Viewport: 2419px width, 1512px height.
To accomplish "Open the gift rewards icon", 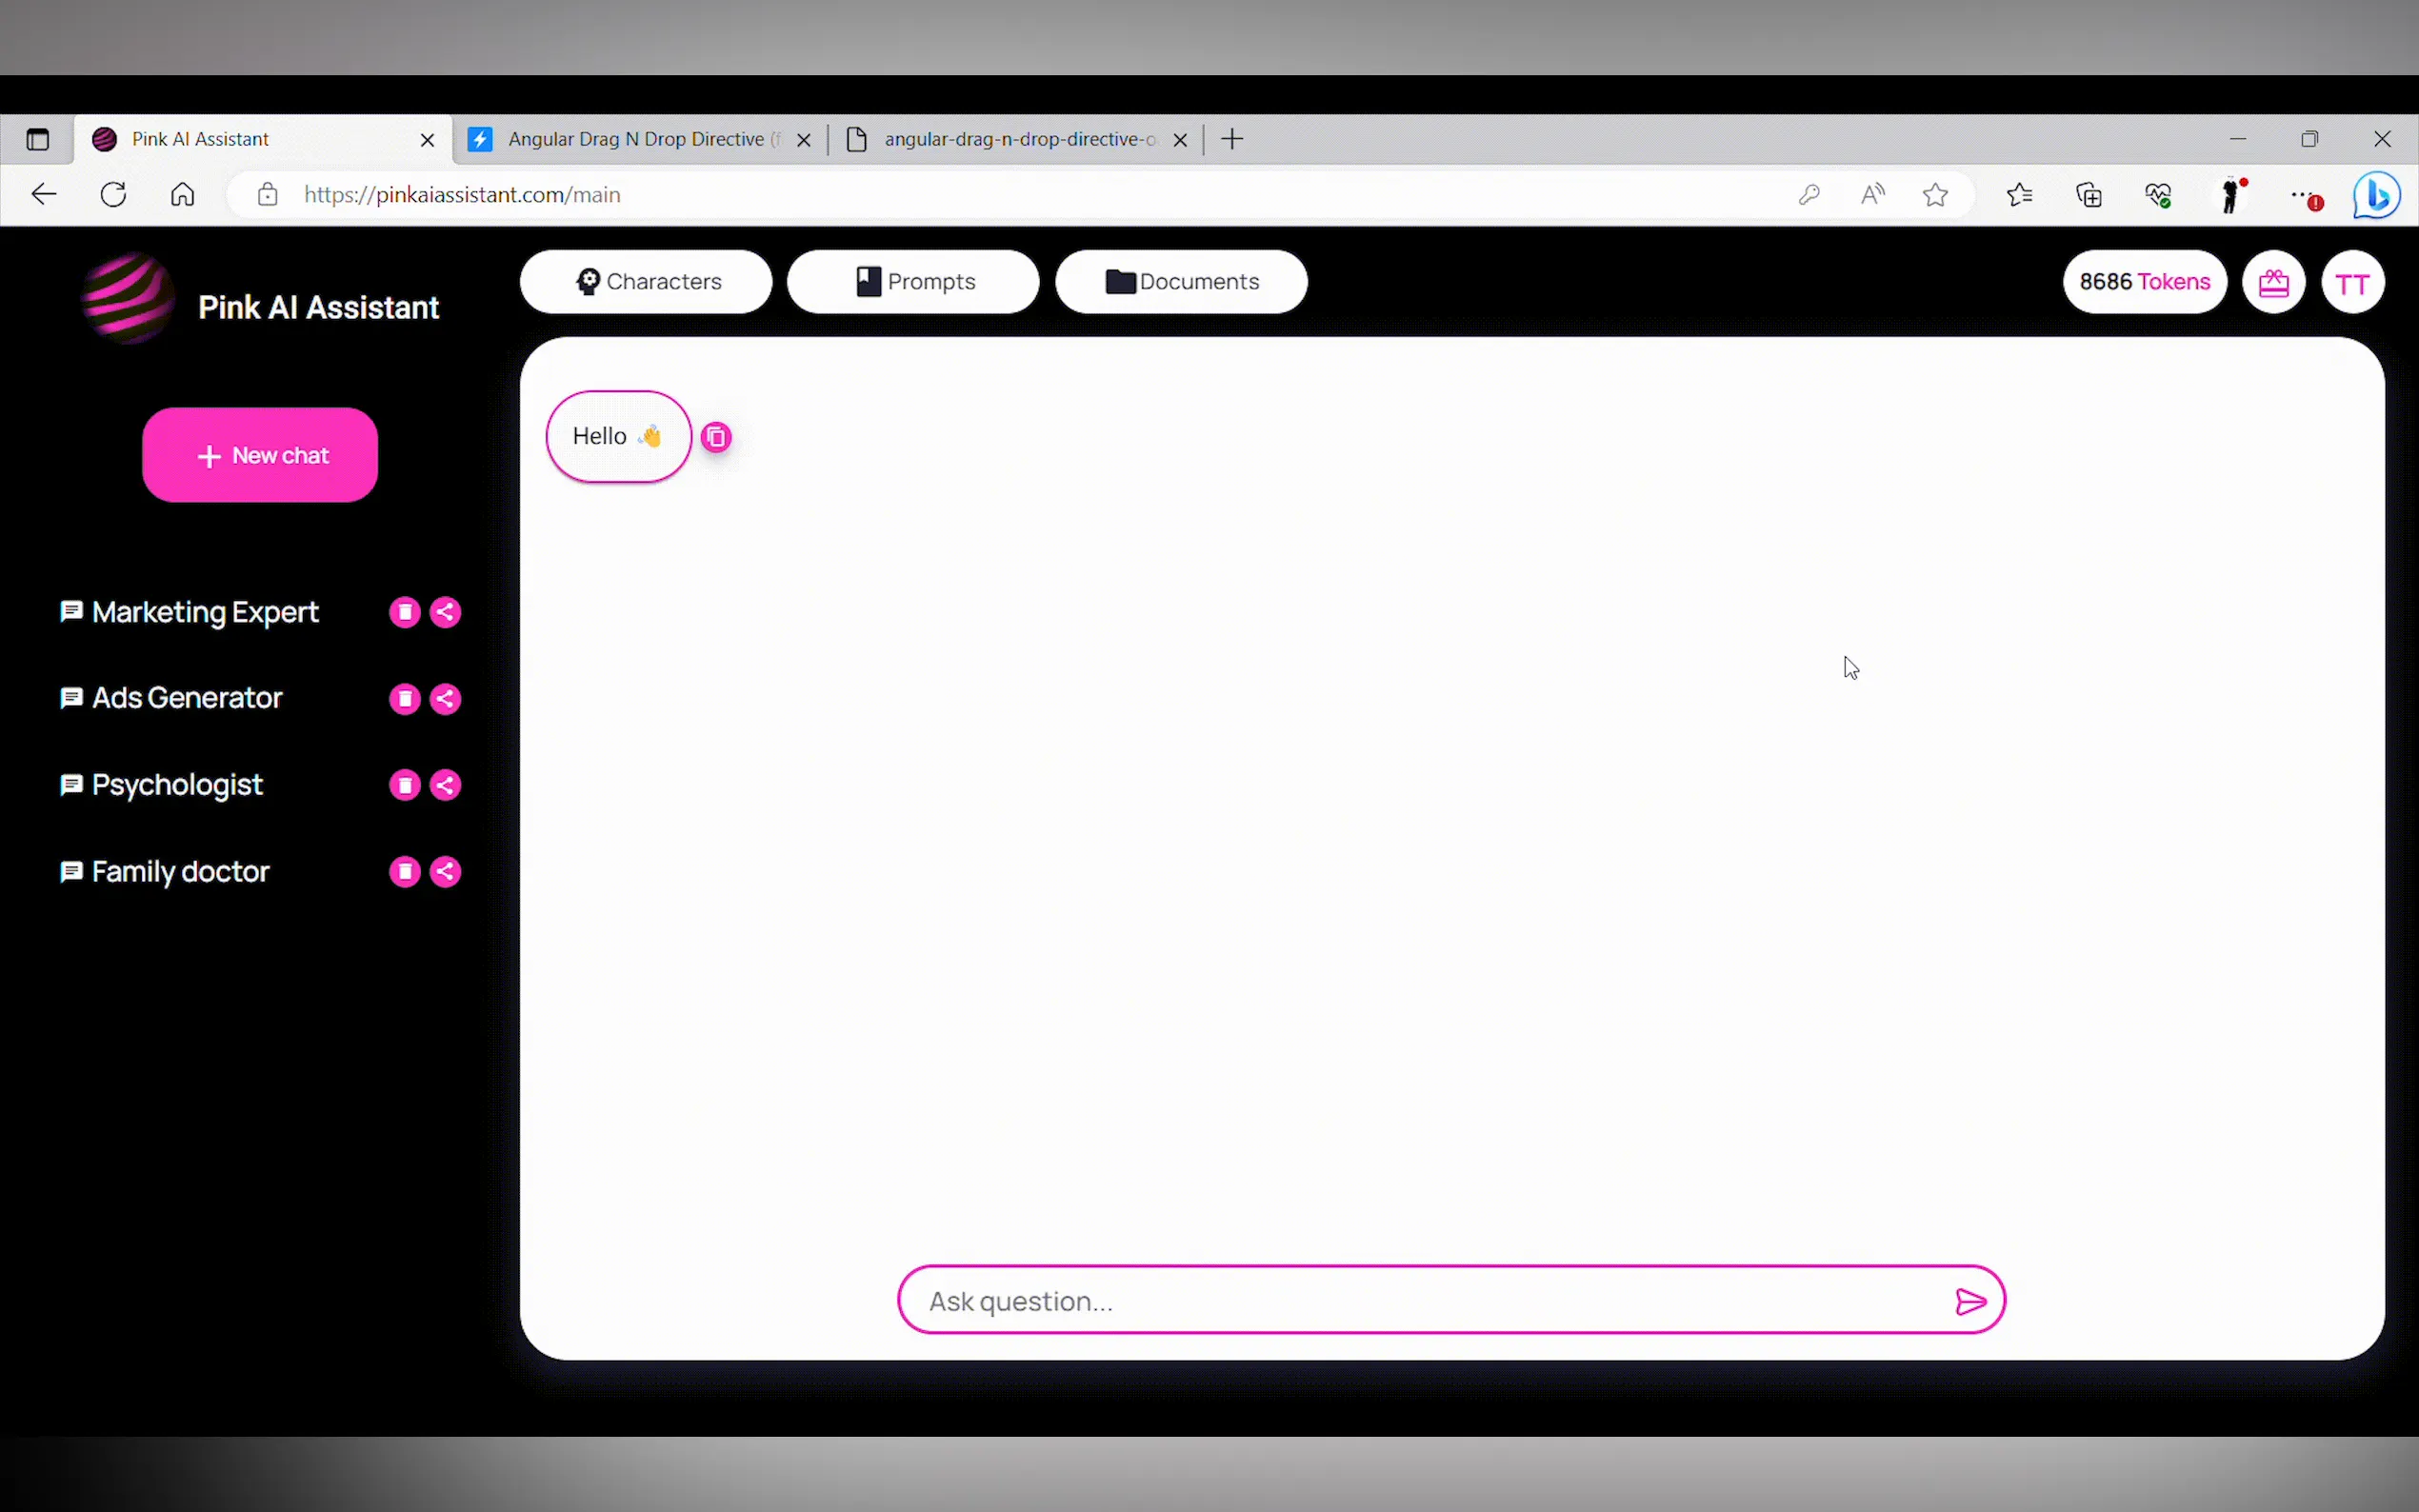I will [x=2273, y=283].
